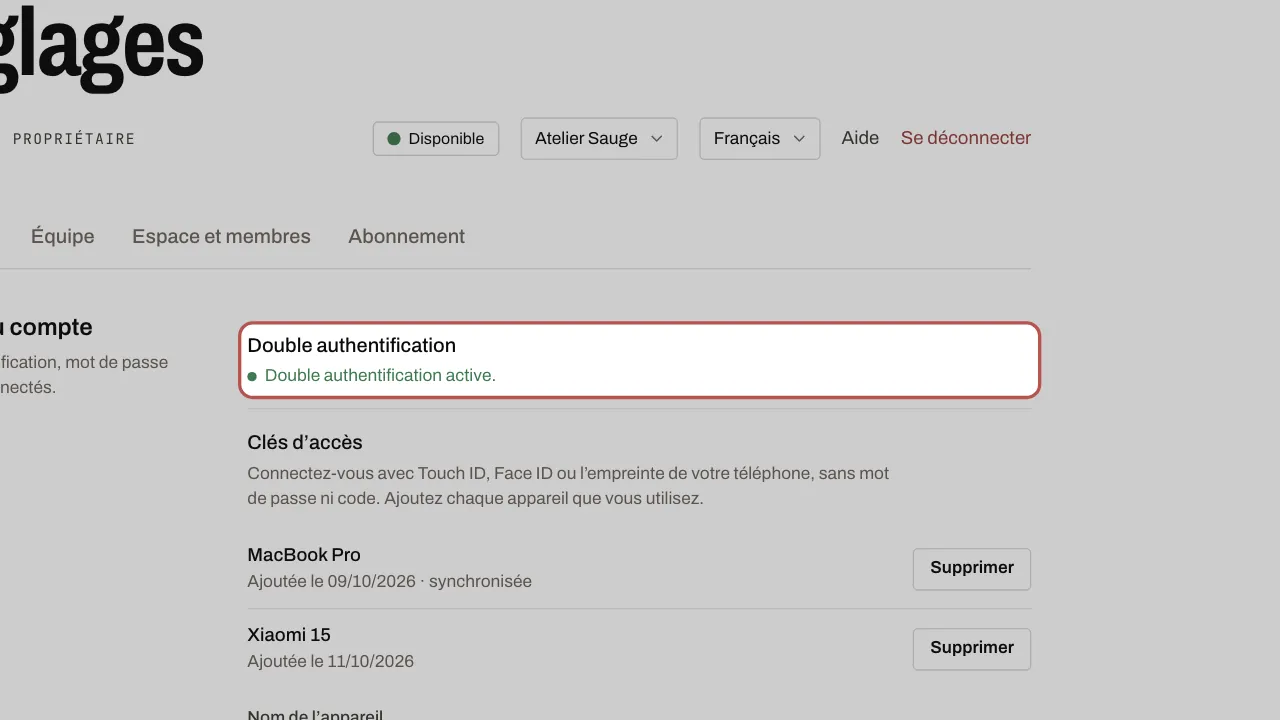This screenshot has width=1280, height=720.
Task: Click the Disponible status button
Action: click(x=436, y=138)
